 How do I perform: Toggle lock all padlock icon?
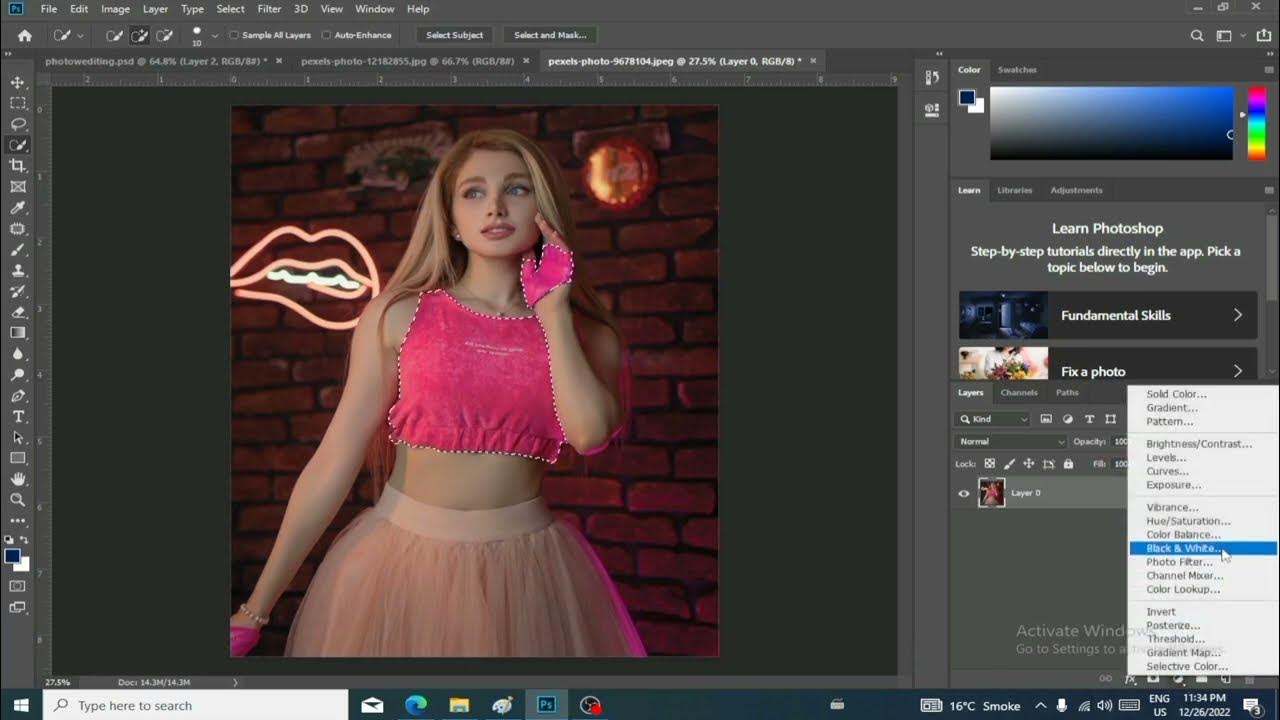pyautogui.click(x=1068, y=464)
